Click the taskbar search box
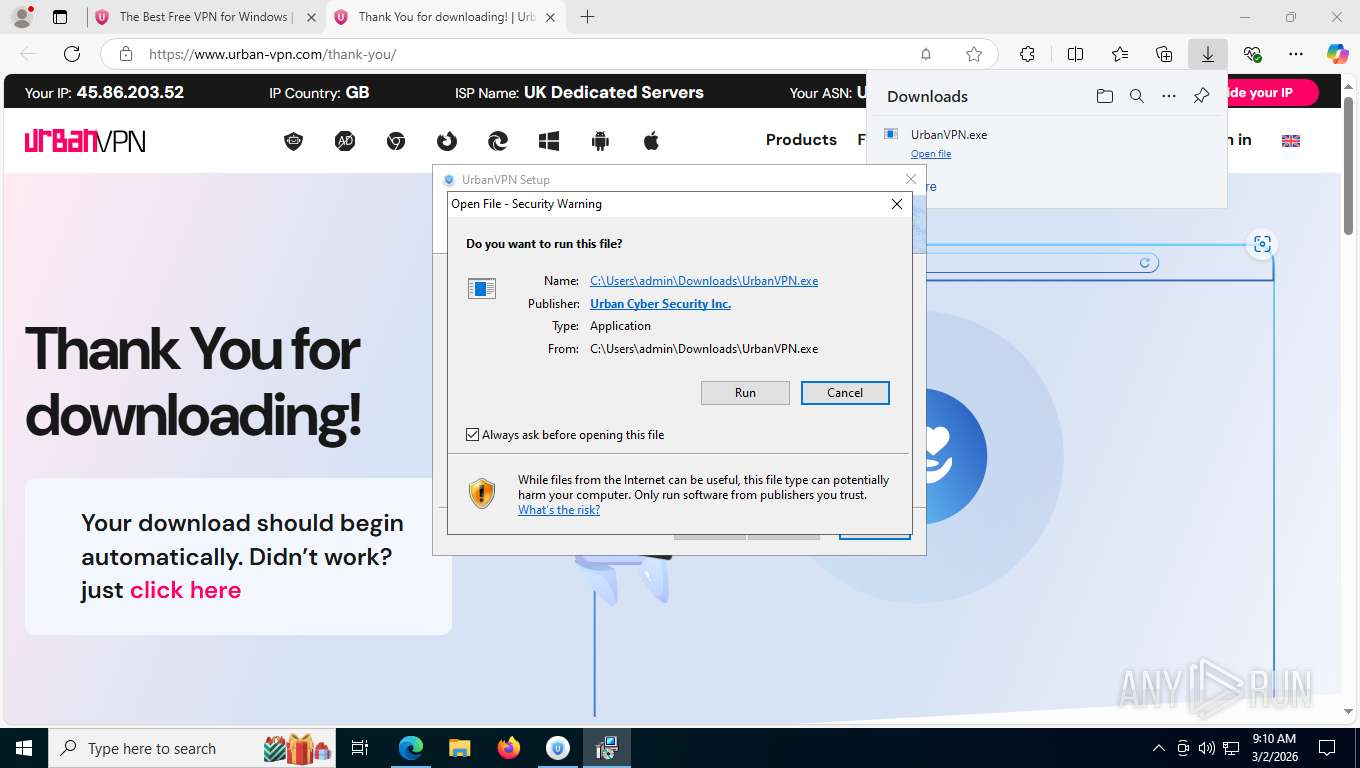Image resolution: width=1360 pixels, height=768 pixels. 192,748
